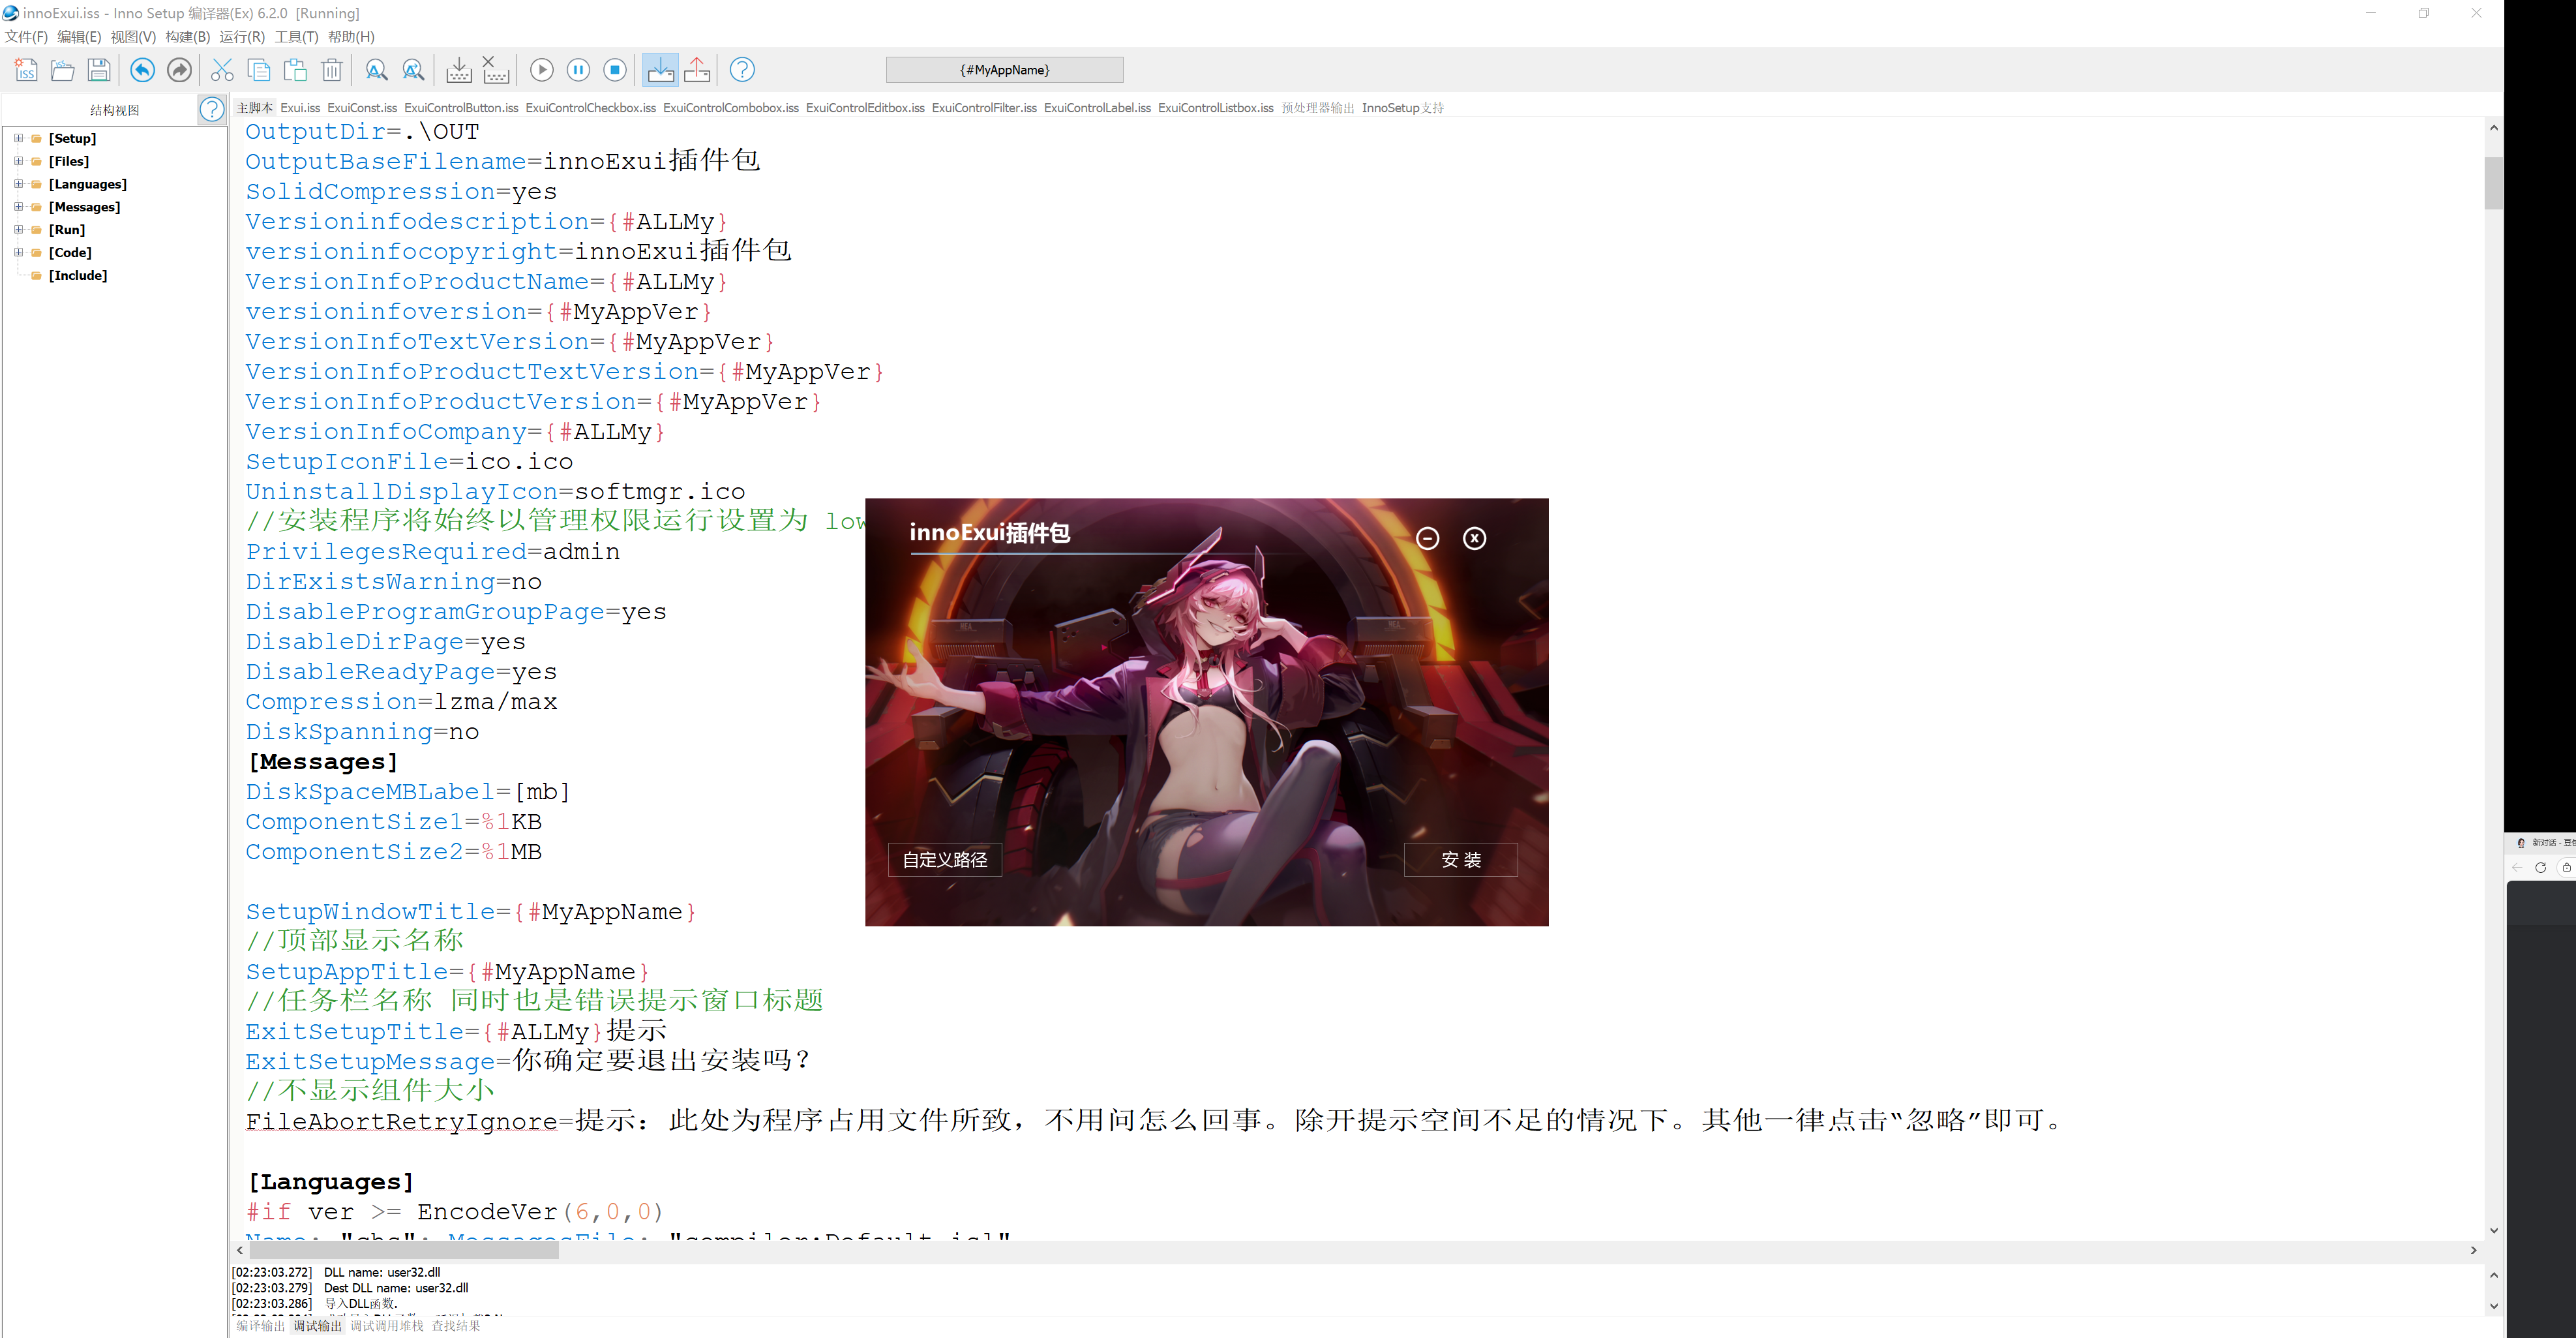
Task: Expand the [Languages] tree node
Action: click(18, 184)
